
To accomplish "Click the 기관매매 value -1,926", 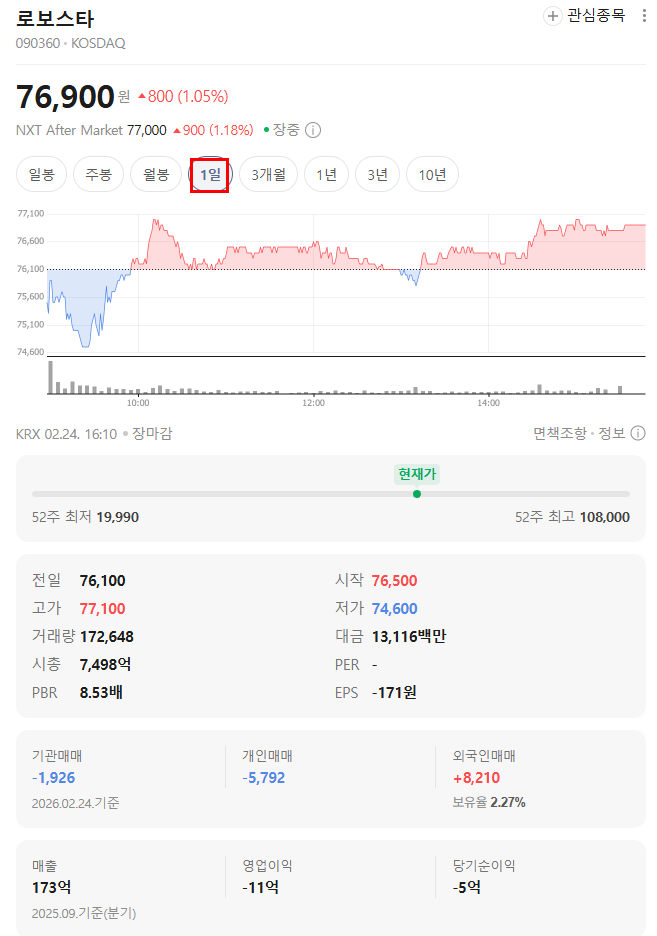I will [x=54, y=778].
